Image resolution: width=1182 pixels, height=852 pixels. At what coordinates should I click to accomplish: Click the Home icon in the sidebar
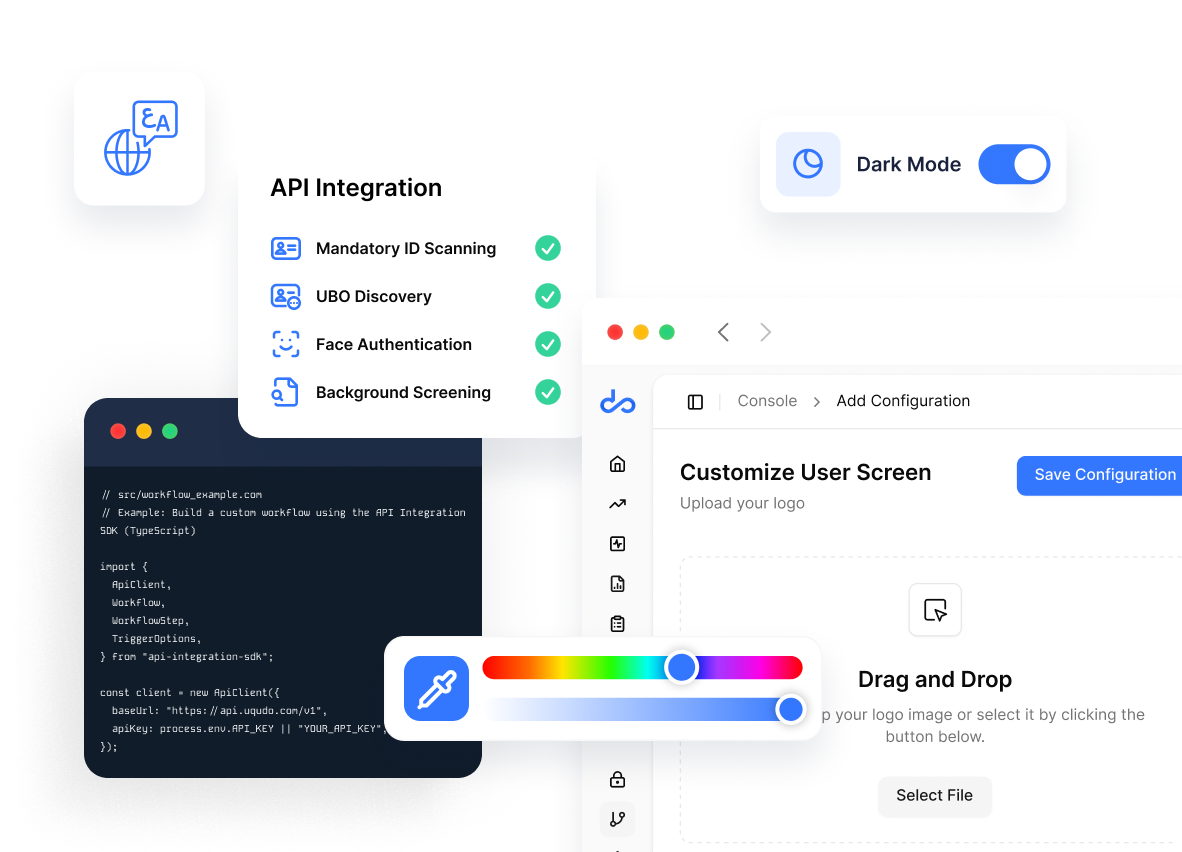(x=617, y=464)
